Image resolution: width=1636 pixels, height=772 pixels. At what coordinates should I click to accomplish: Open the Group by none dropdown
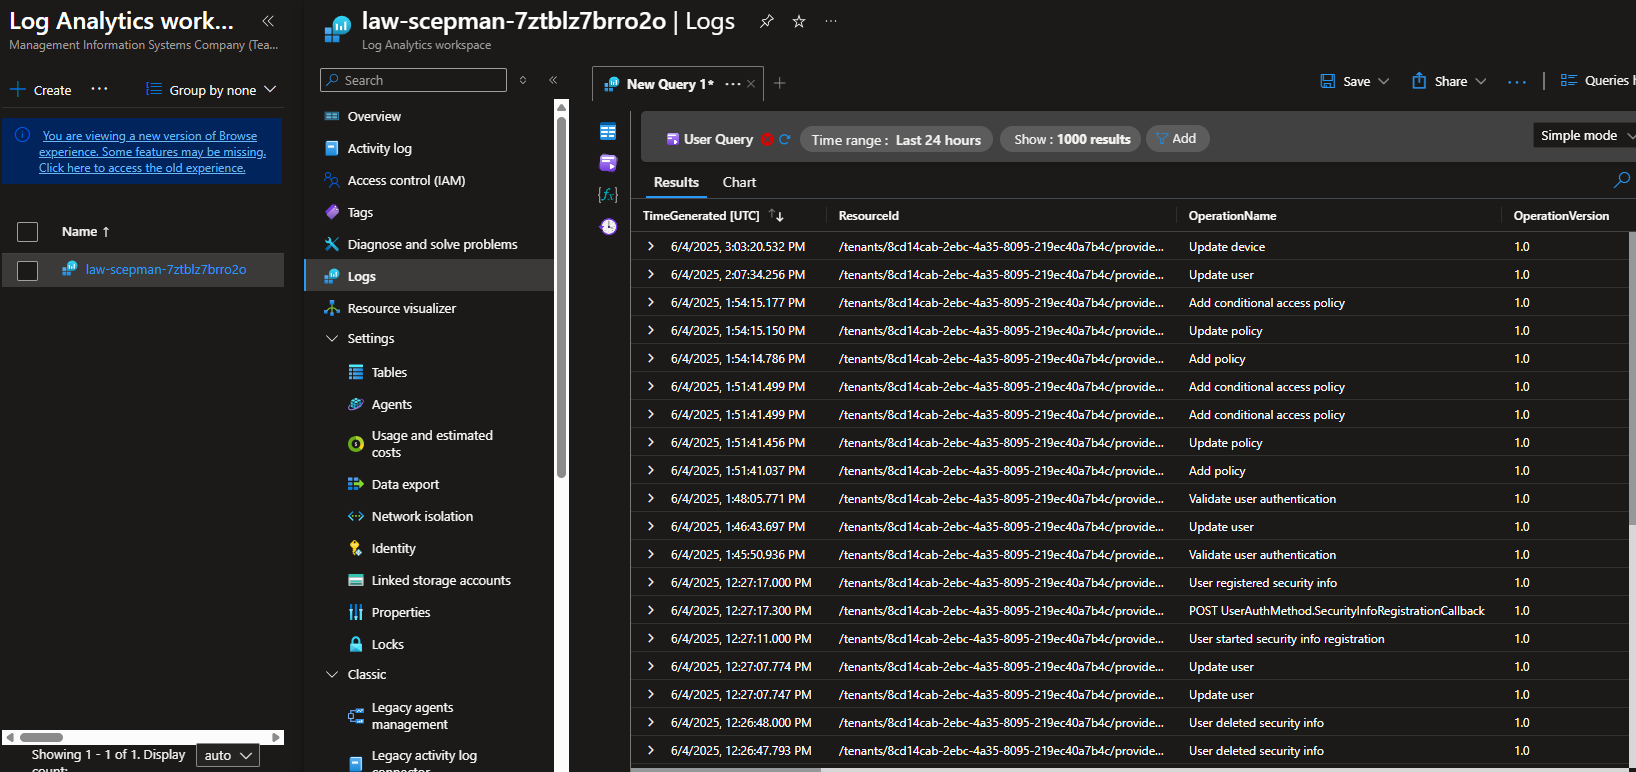(211, 89)
